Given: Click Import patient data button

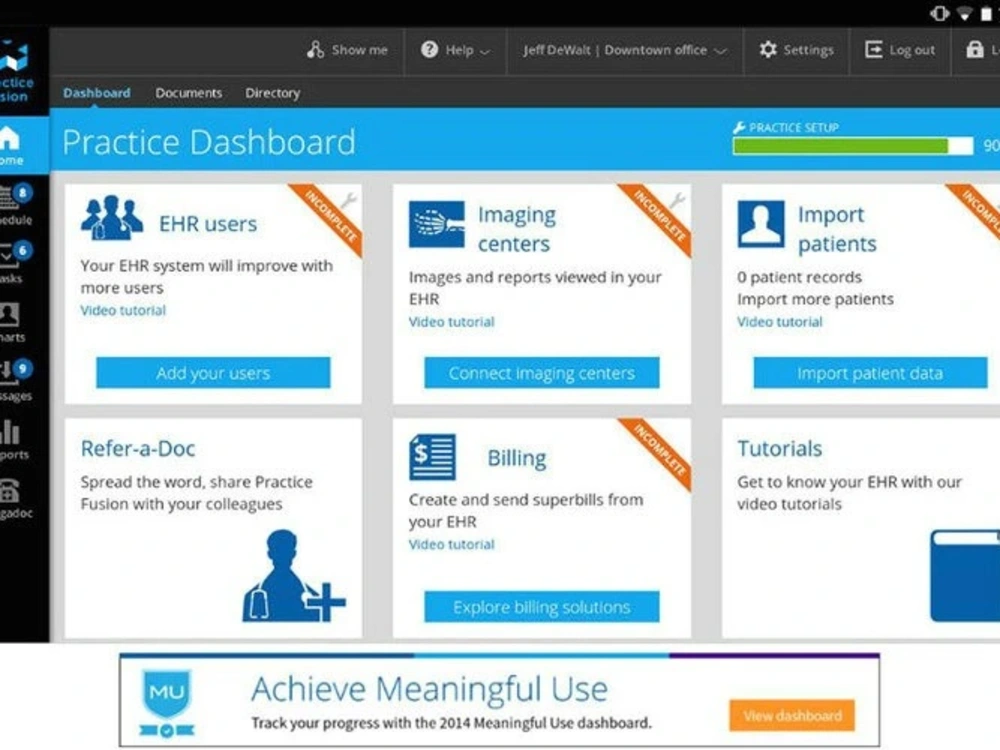Looking at the screenshot, I should tap(870, 372).
